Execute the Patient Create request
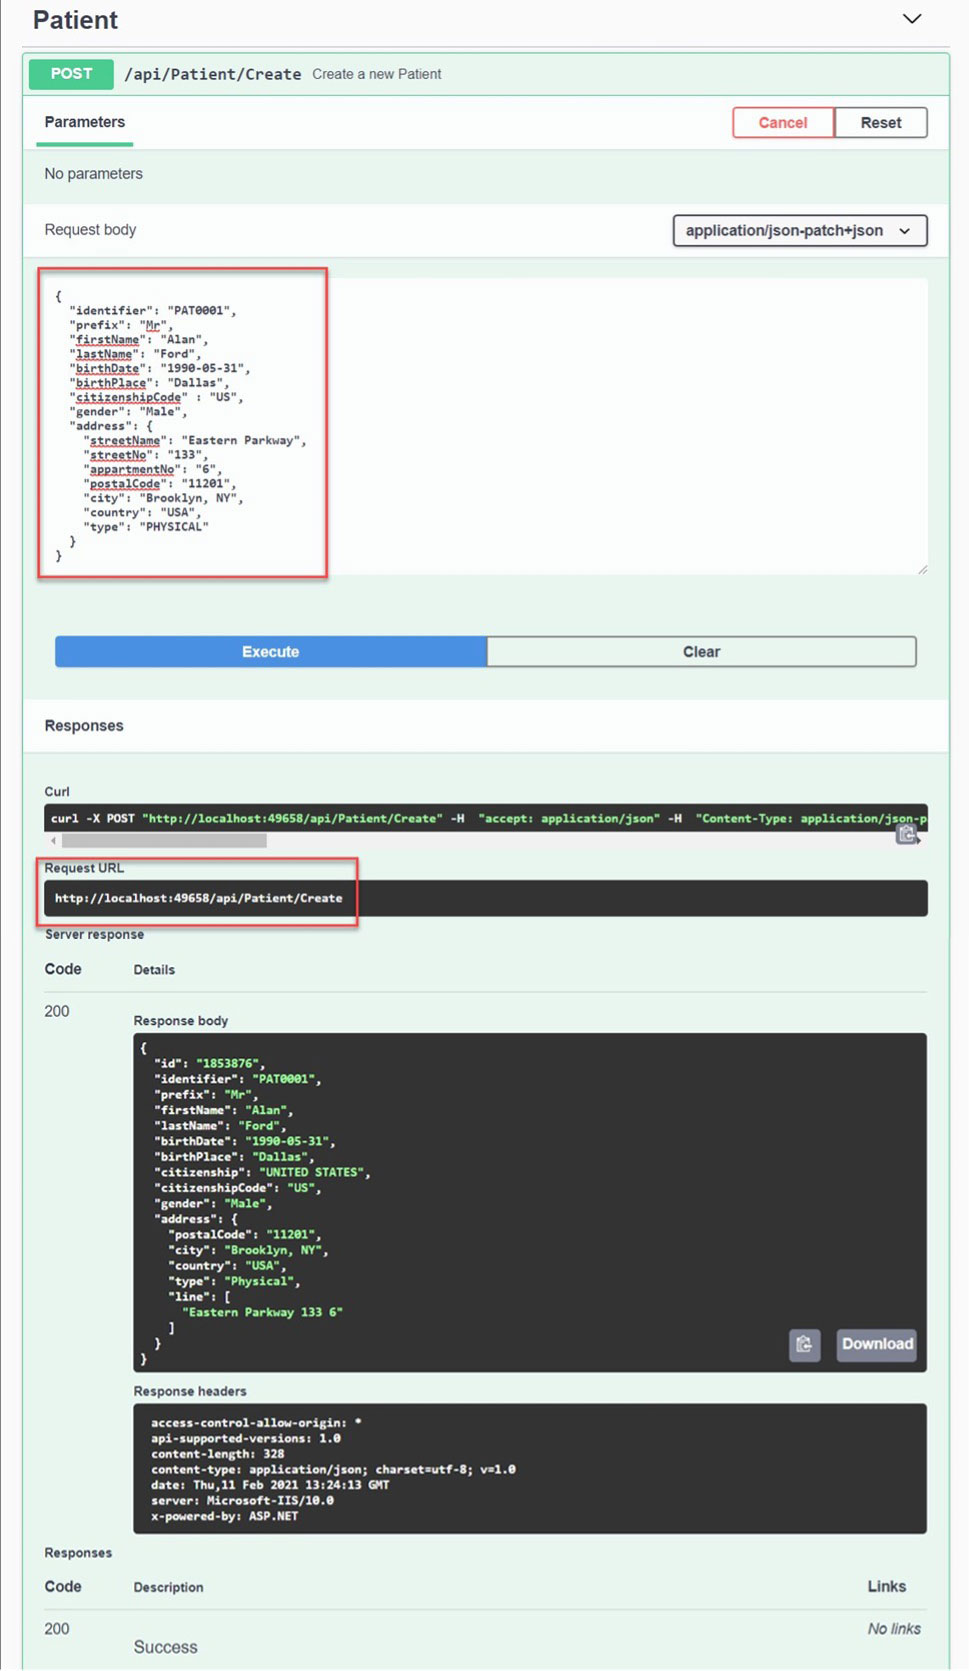Screen dimensions: 970x1671 [x=271, y=652]
